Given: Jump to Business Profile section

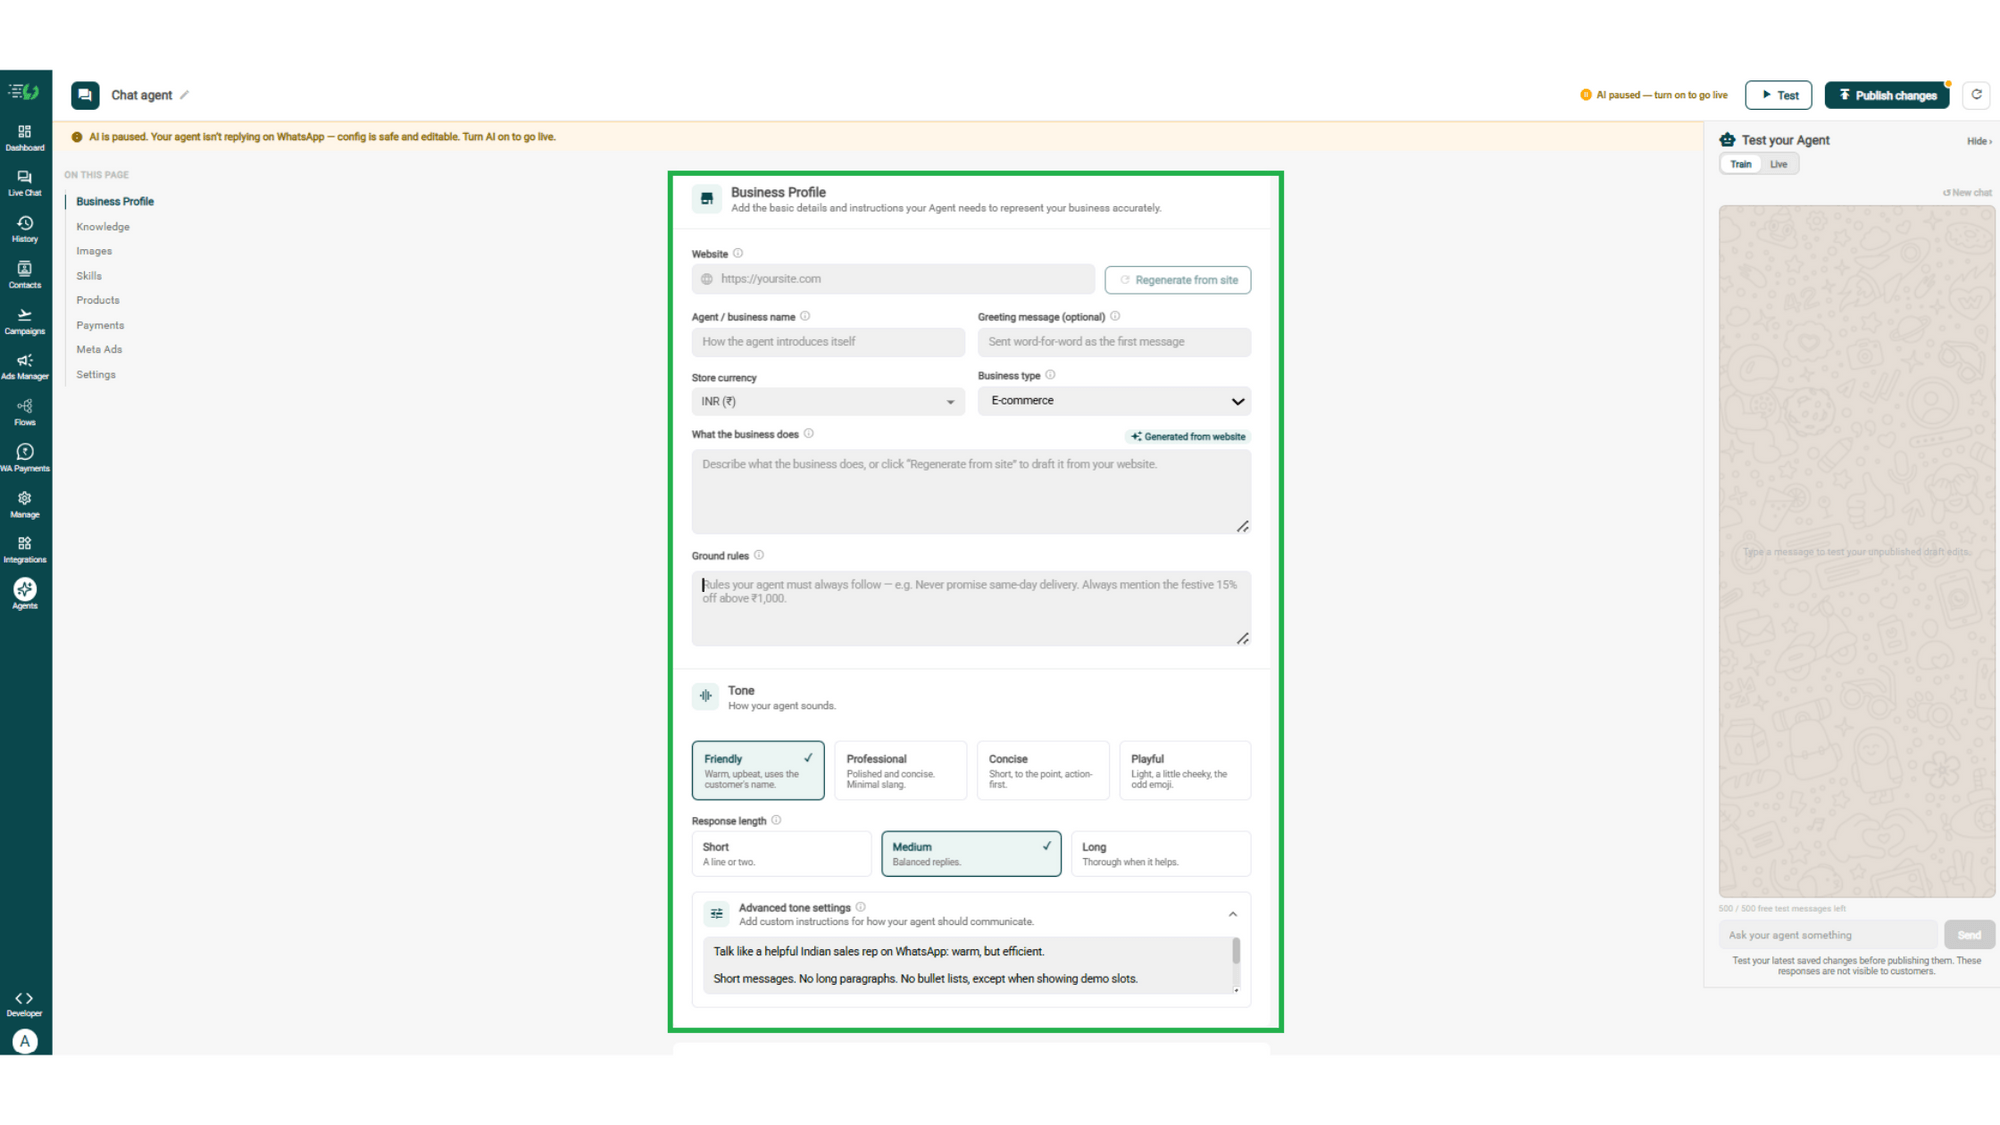Looking at the screenshot, I should (115, 202).
